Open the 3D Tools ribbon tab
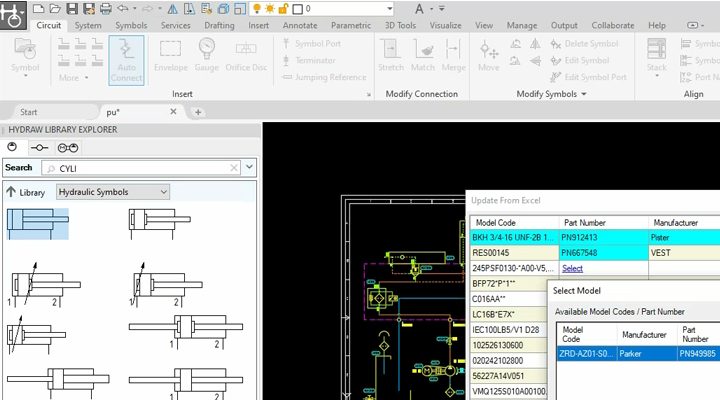The width and height of the screenshot is (720, 400). click(400, 25)
